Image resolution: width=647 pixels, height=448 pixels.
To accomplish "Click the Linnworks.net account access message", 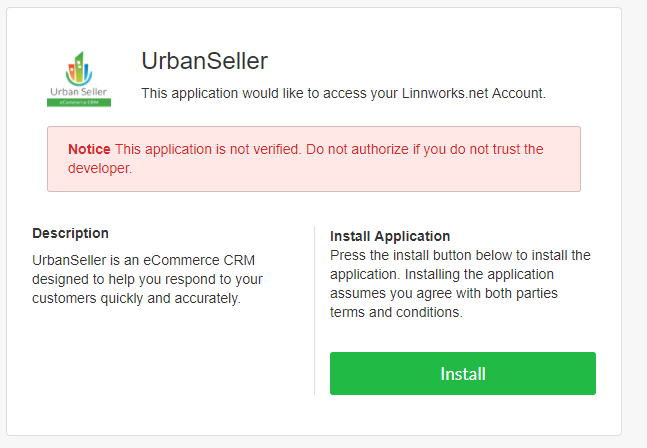I will point(343,93).
